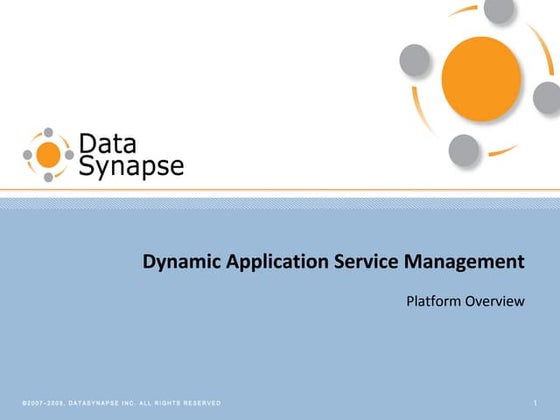Select the title 'Dynamic Application Service Management'
Image resolution: width=560 pixels, height=420 pixels.
[x=334, y=262]
